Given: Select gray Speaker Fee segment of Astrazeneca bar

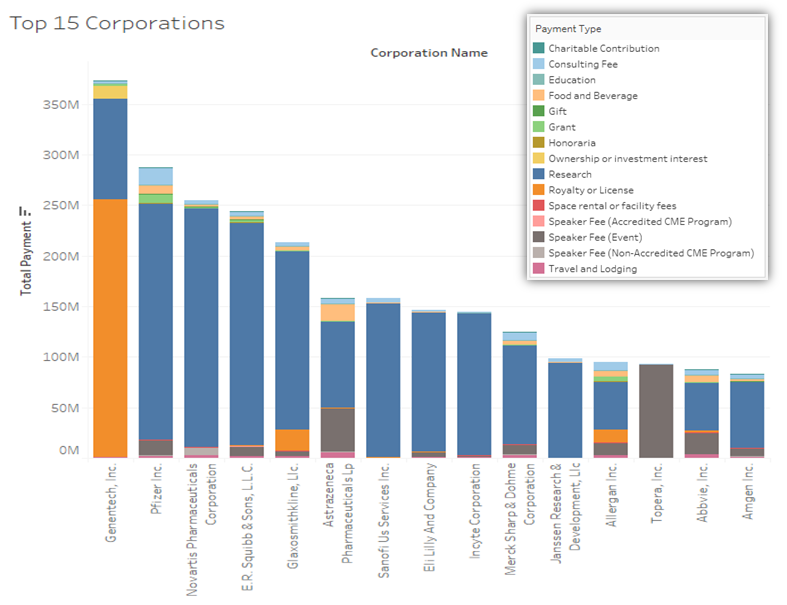Looking at the screenshot, I should click(338, 430).
